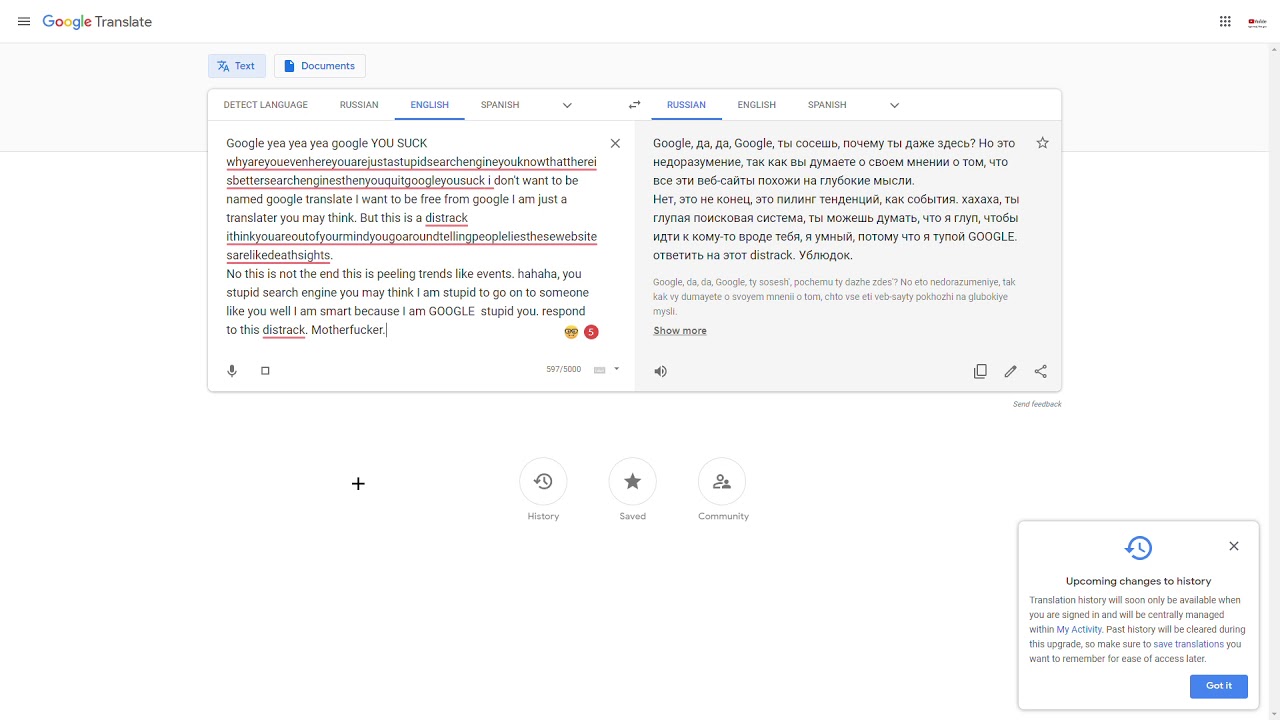
Task: Click the history clock icon in popup
Action: pyautogui.click(x=1138, y=548)
